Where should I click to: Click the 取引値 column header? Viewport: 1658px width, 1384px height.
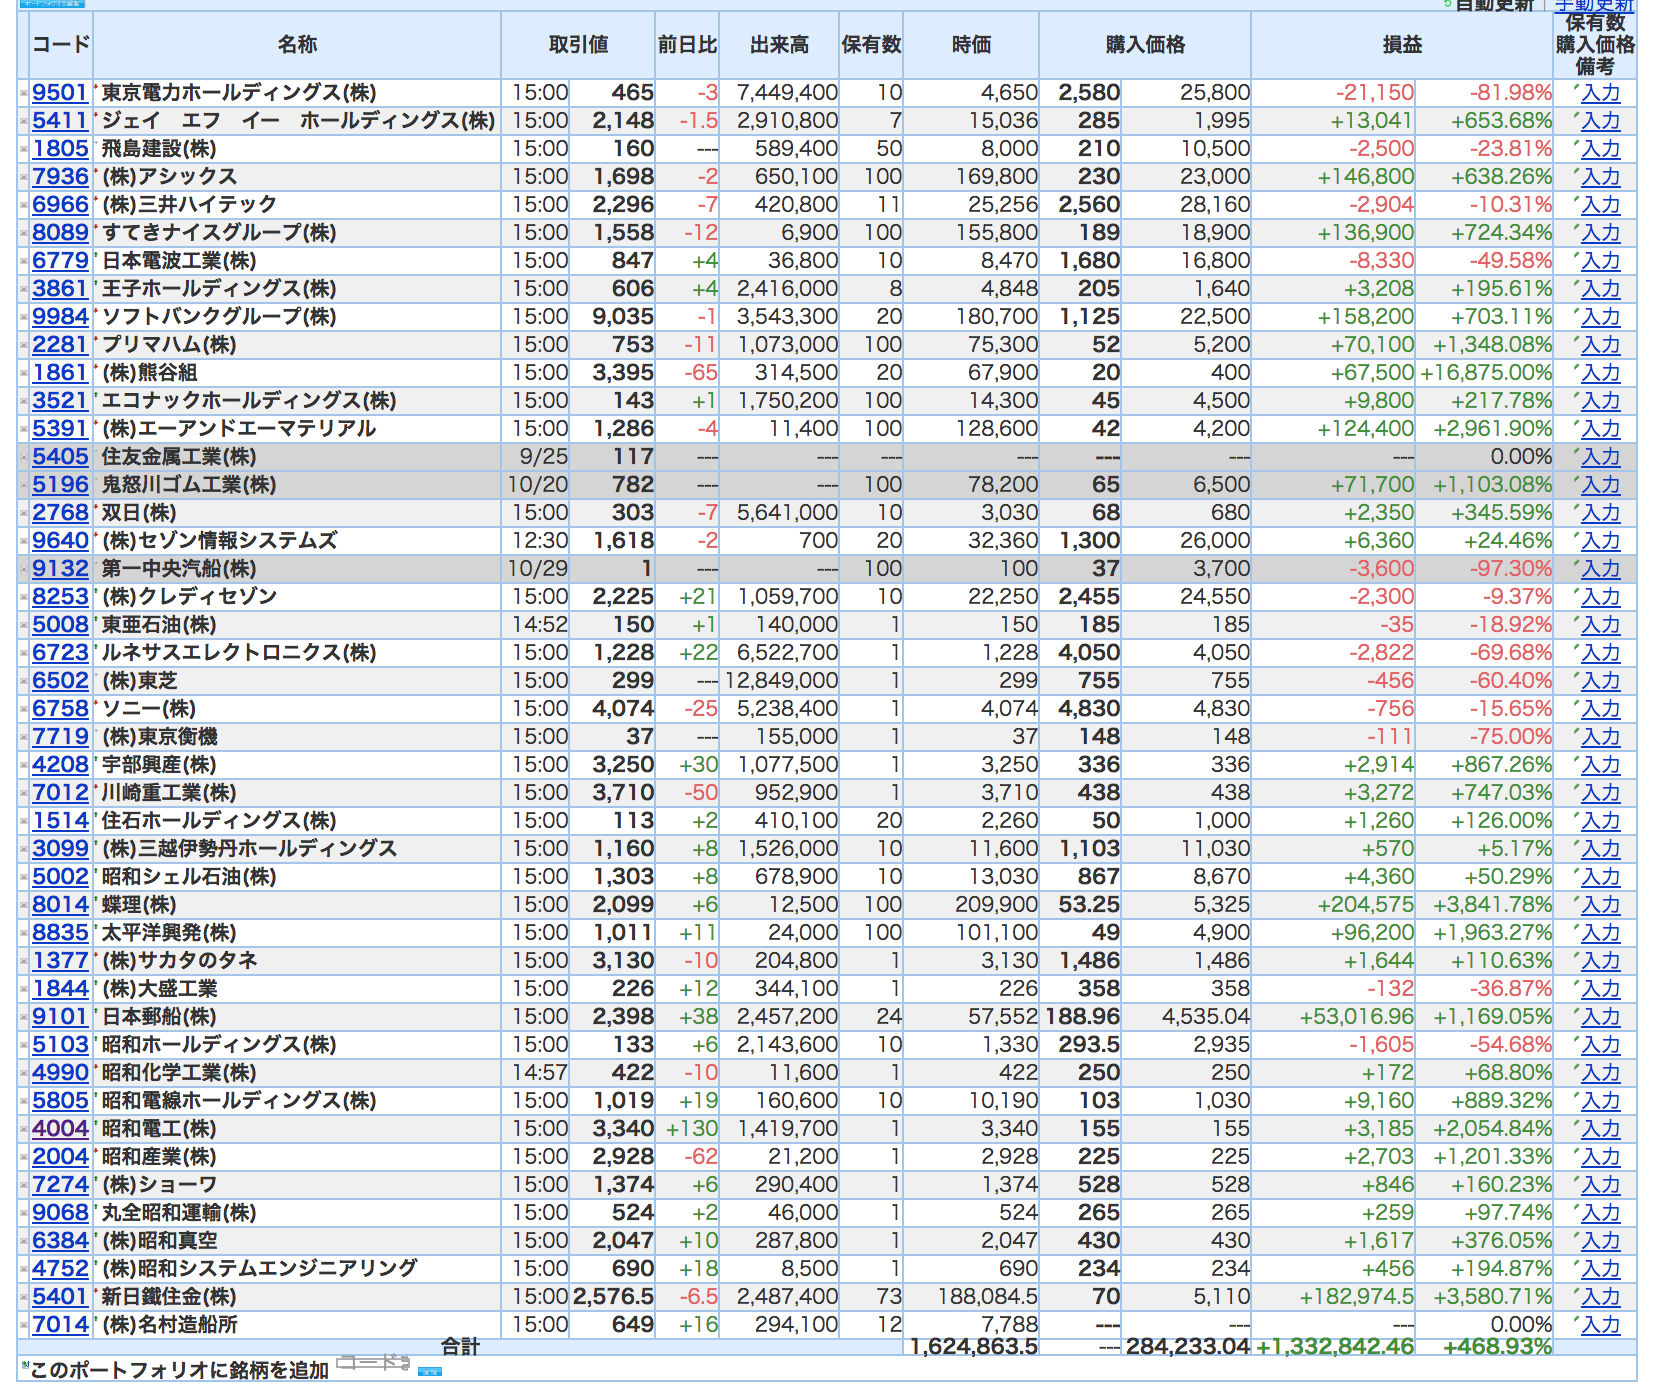578,45
